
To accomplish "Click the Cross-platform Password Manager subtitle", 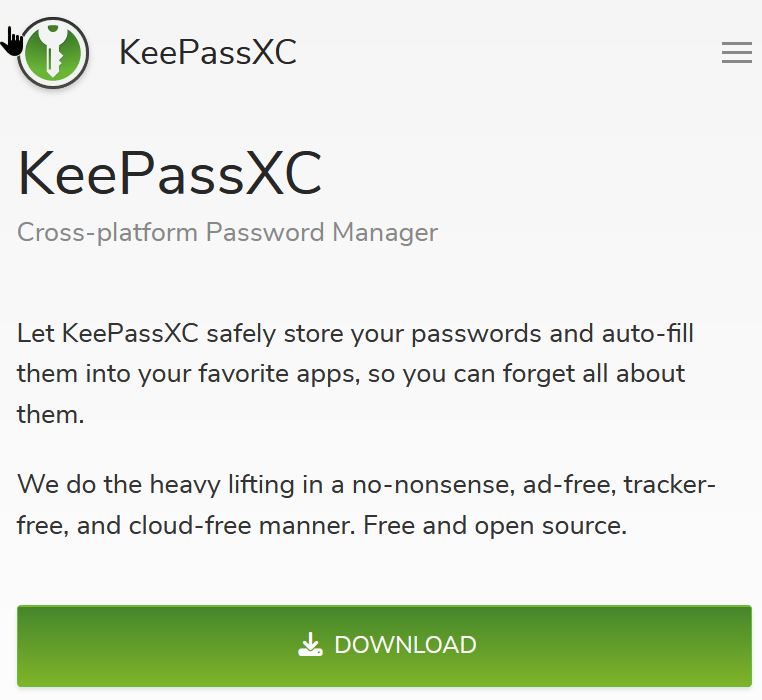I will pyautogui.click(x=228, y=232).
